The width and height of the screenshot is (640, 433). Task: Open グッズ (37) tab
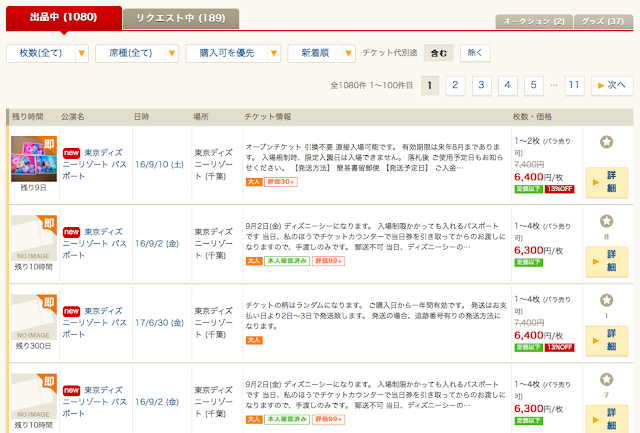[603, 22]
